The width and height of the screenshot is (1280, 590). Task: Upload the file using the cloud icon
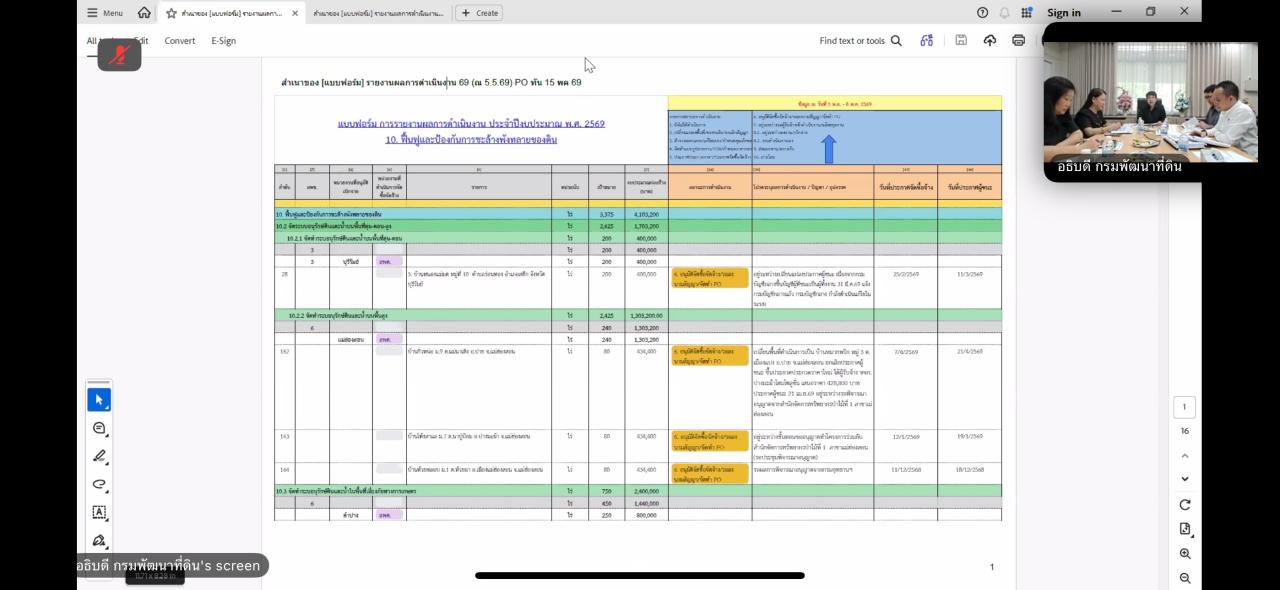click(x=990, y=41)
